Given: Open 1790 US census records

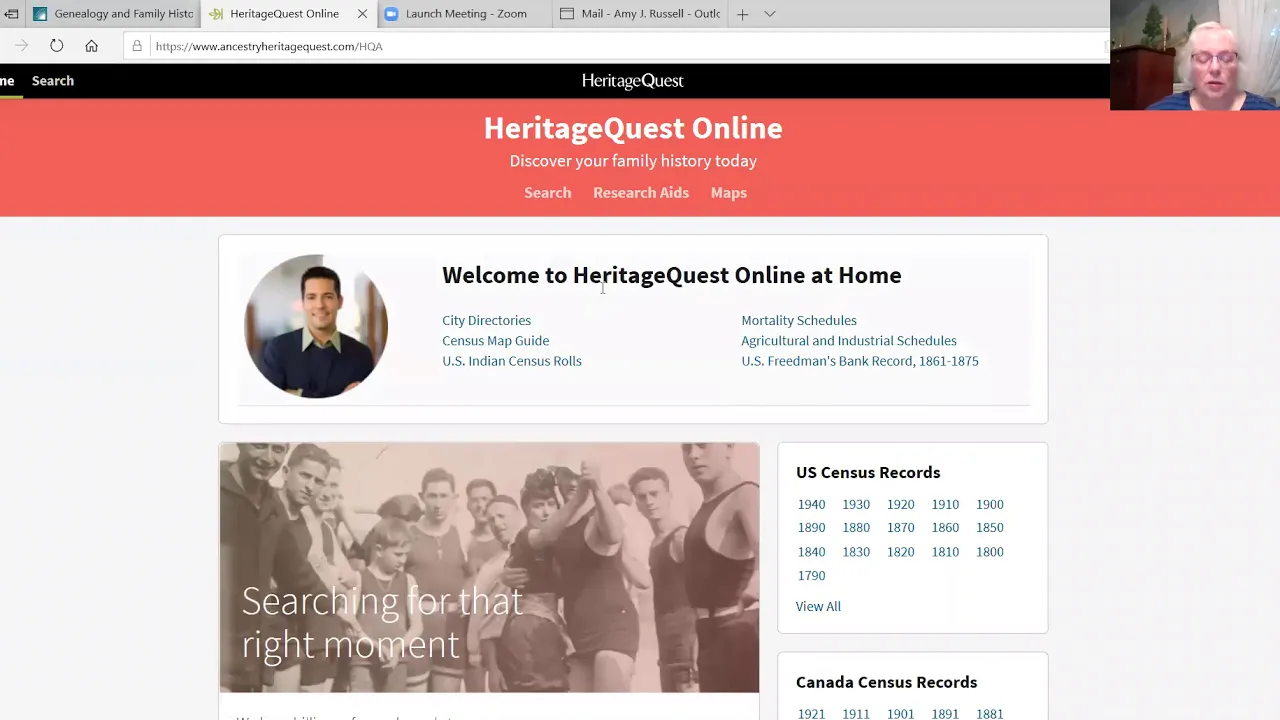Looking at the screenshot, I should (x=812, y=576).
